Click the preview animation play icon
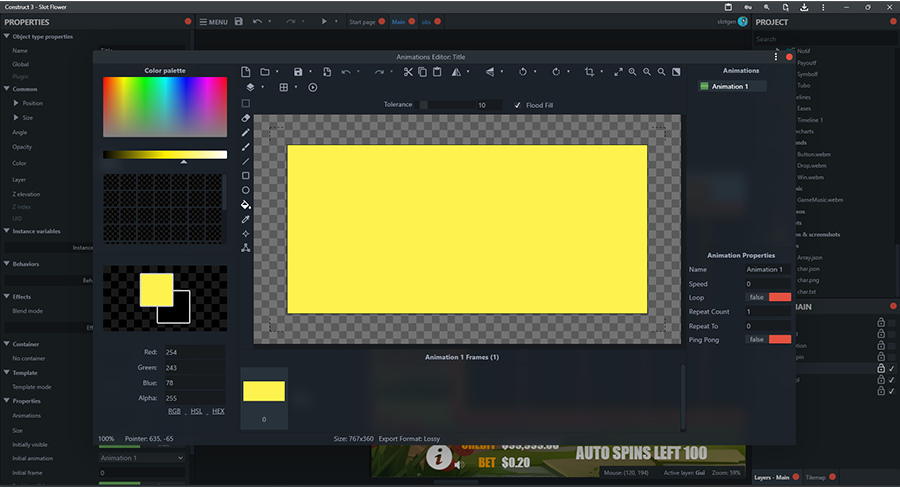The width and height of the screenshot is (900, 488). (313, 88)
